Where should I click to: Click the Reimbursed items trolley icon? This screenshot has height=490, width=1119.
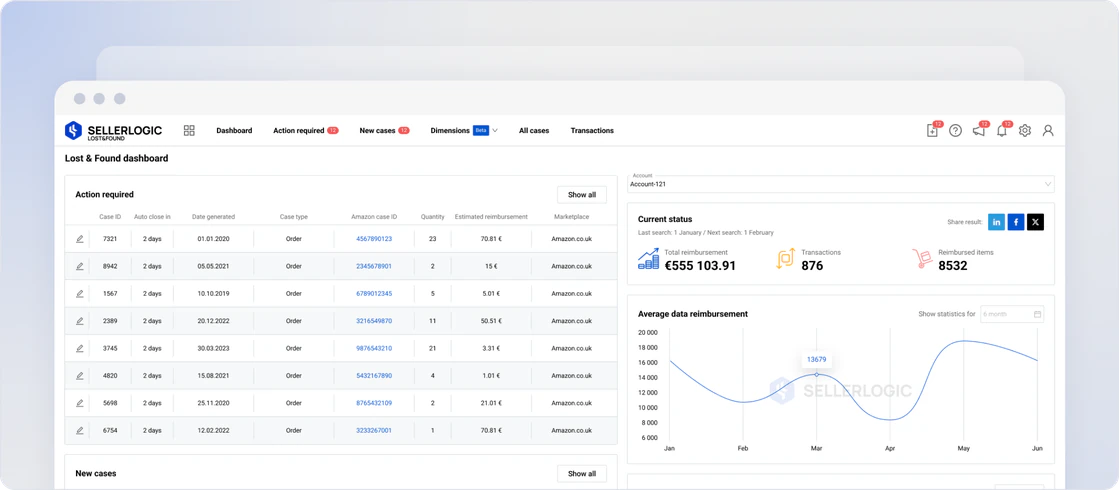point(922,259)
